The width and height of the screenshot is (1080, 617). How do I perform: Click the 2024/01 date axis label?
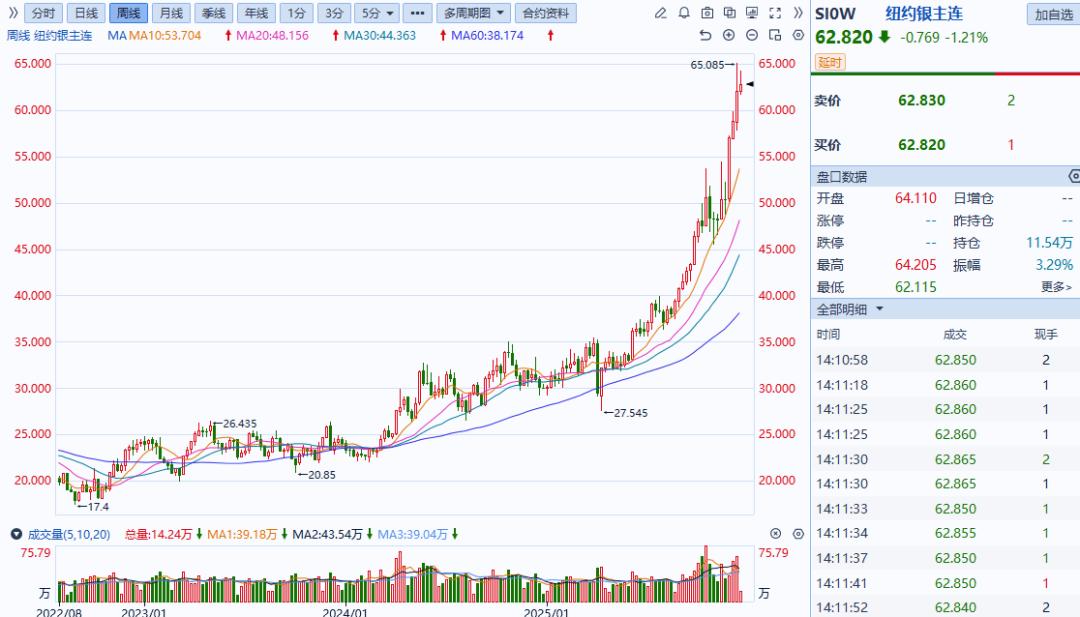point(345,611)
